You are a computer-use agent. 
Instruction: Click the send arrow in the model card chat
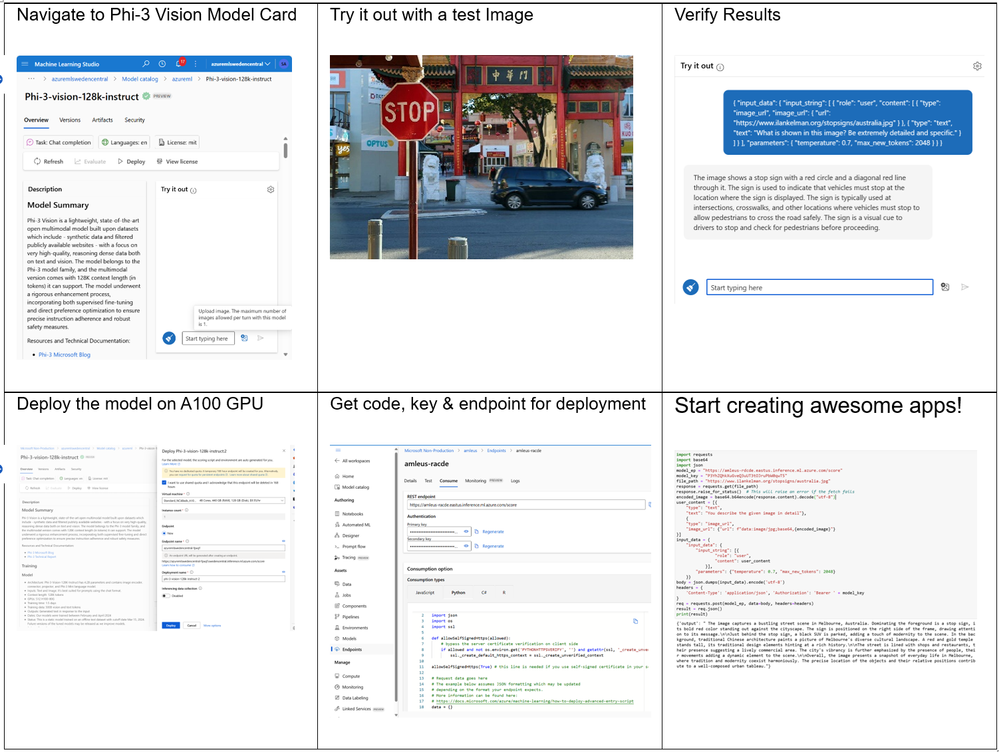coord(261,338)
